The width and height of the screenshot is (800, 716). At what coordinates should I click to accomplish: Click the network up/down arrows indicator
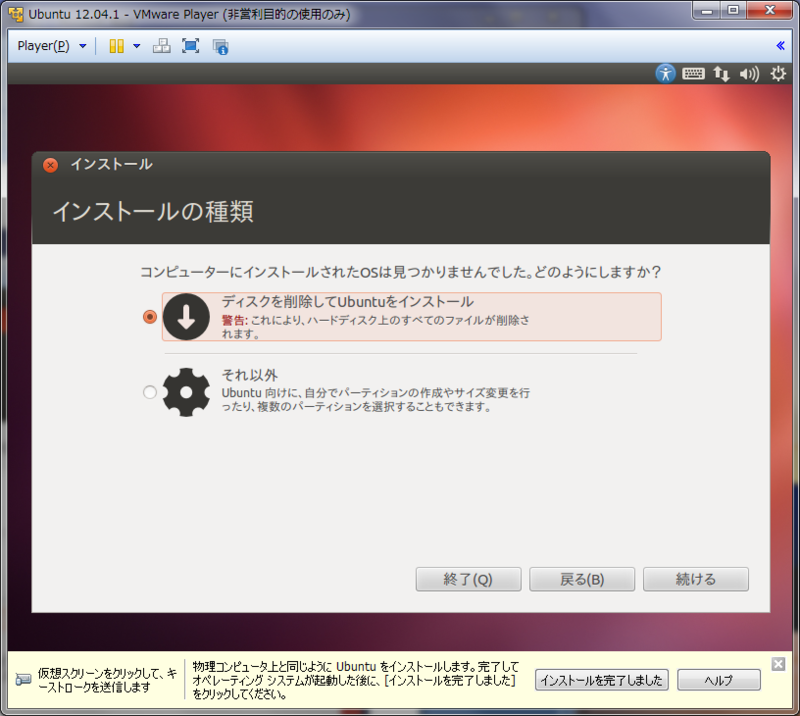[722, 73]
